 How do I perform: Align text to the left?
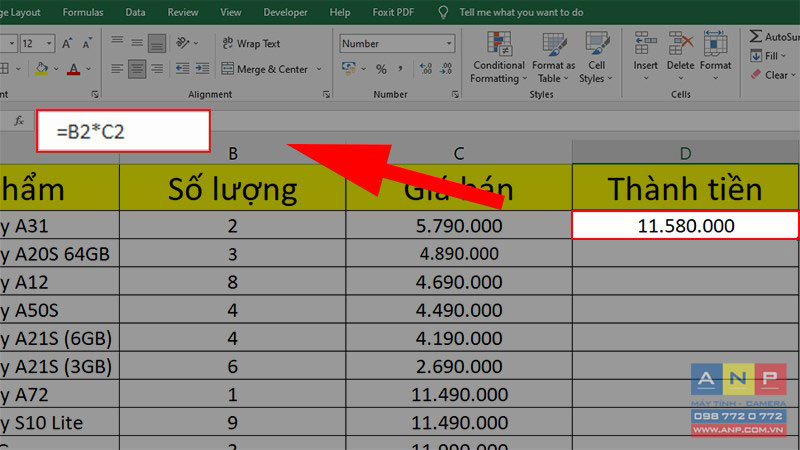tap(117, 69)
